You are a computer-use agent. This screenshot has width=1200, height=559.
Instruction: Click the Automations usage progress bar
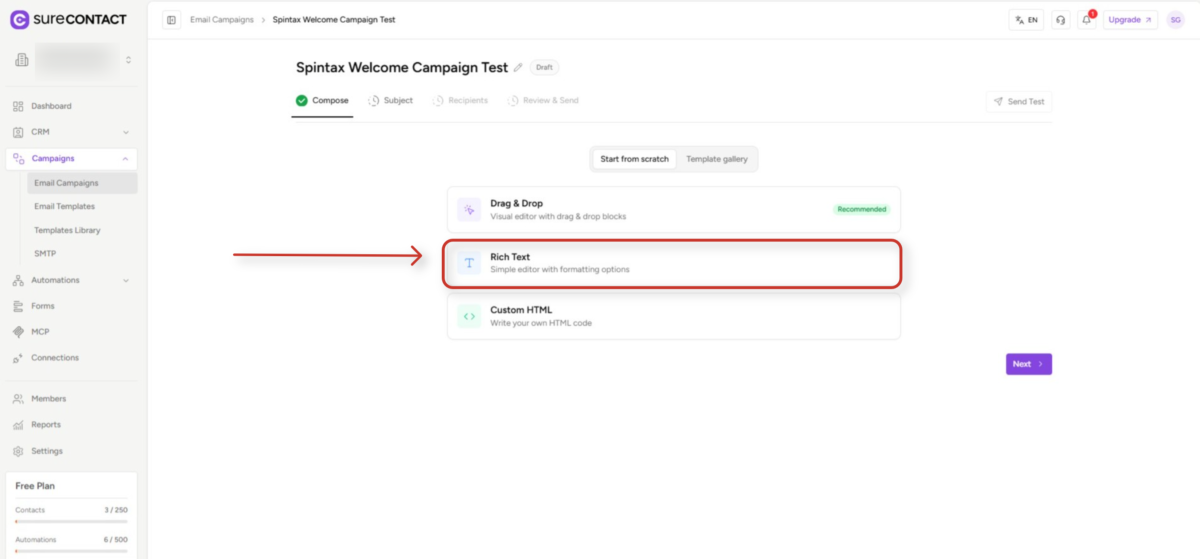tap(71, 551)
